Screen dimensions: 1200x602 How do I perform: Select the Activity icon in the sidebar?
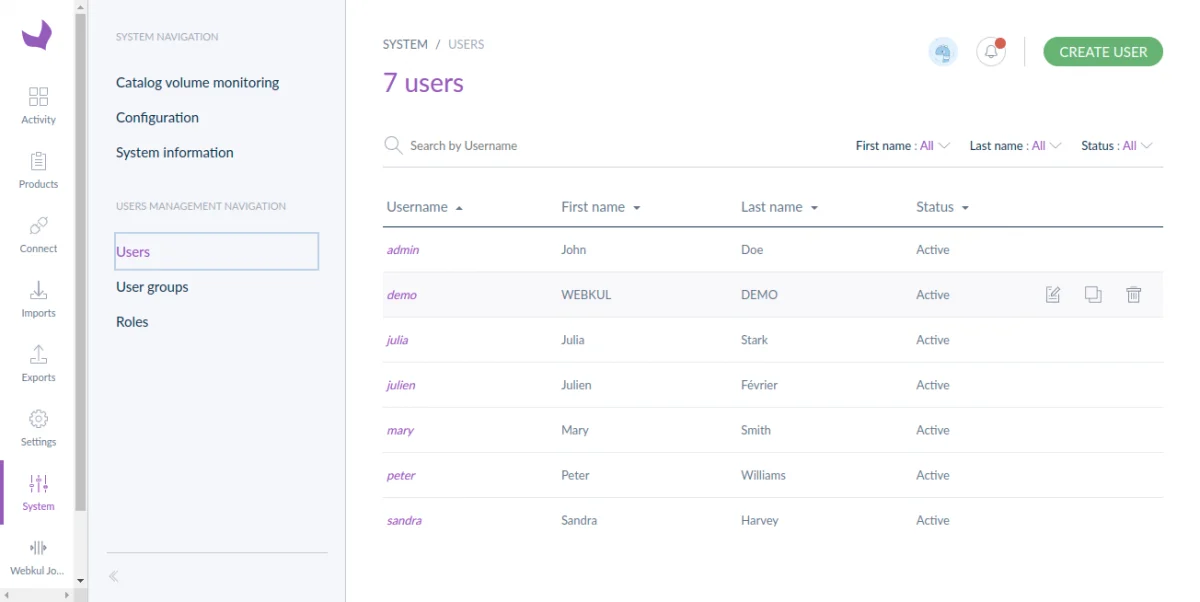point(38,103)
